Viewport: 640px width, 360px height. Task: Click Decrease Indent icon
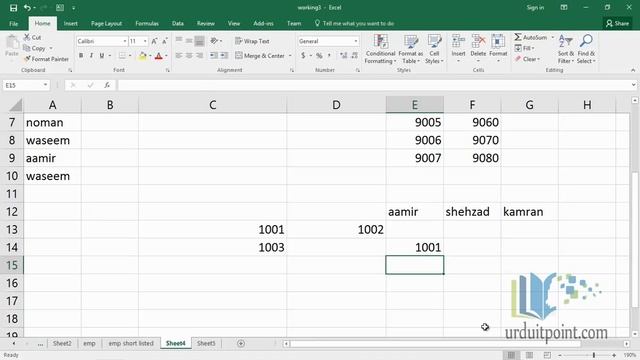click(213, 56)
